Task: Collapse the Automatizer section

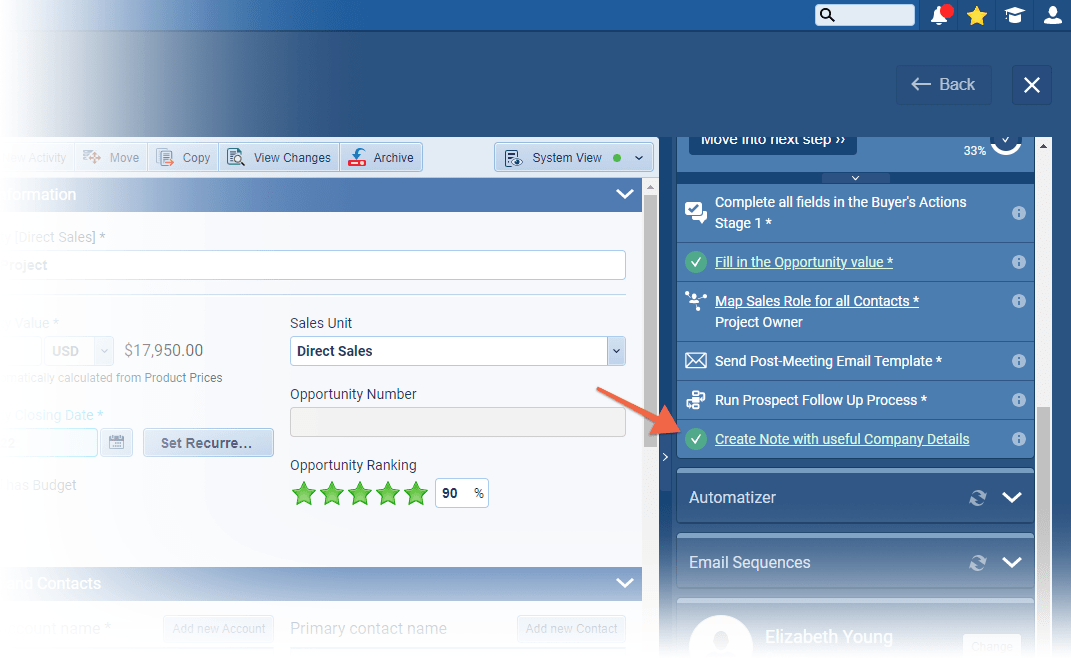Action: click(x=1011, y=497)
